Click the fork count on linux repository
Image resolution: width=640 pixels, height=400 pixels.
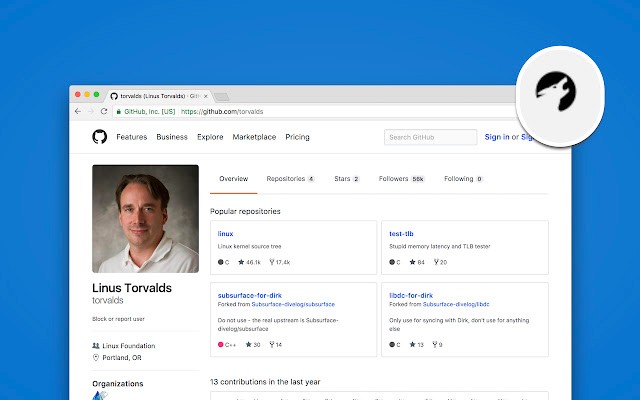[280, 262]
